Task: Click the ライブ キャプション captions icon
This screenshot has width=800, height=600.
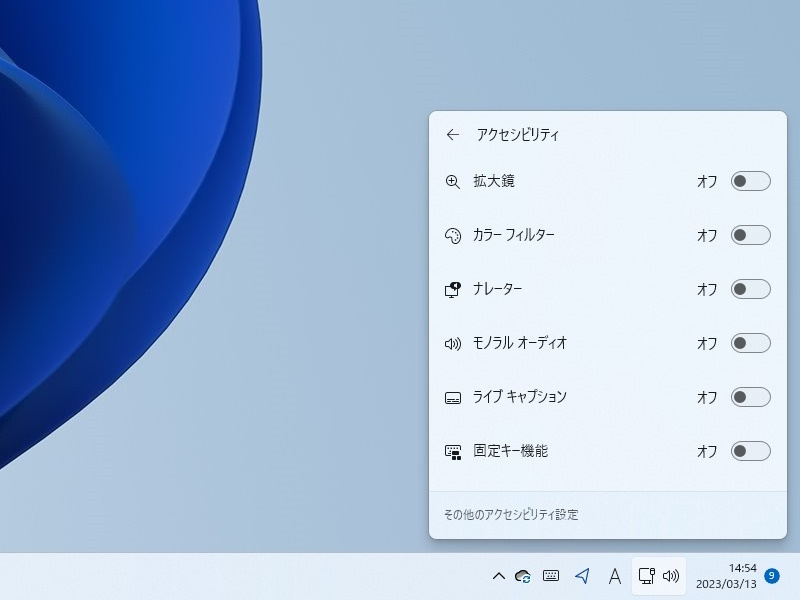Action: (x=453, y=397)
